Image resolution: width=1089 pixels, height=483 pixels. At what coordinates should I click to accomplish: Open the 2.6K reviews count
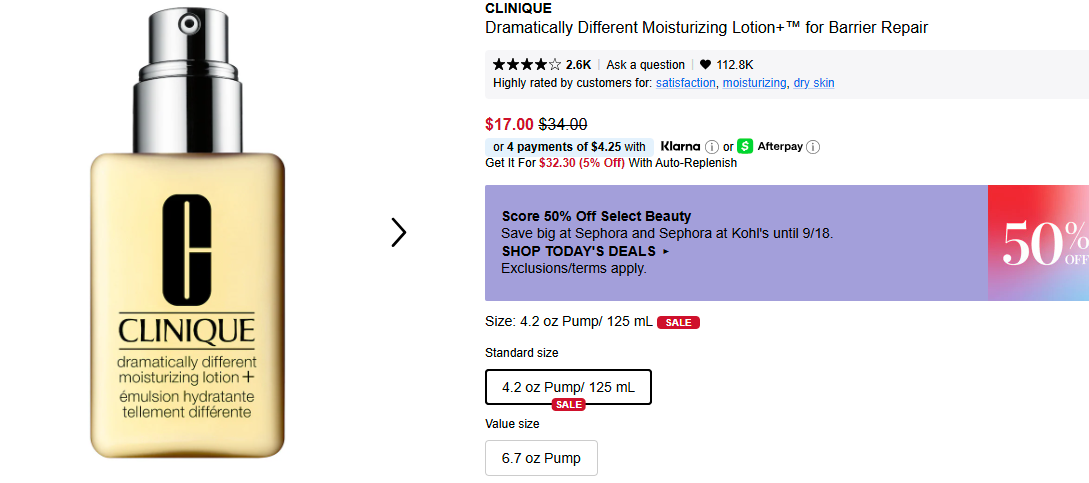[579, 65]
